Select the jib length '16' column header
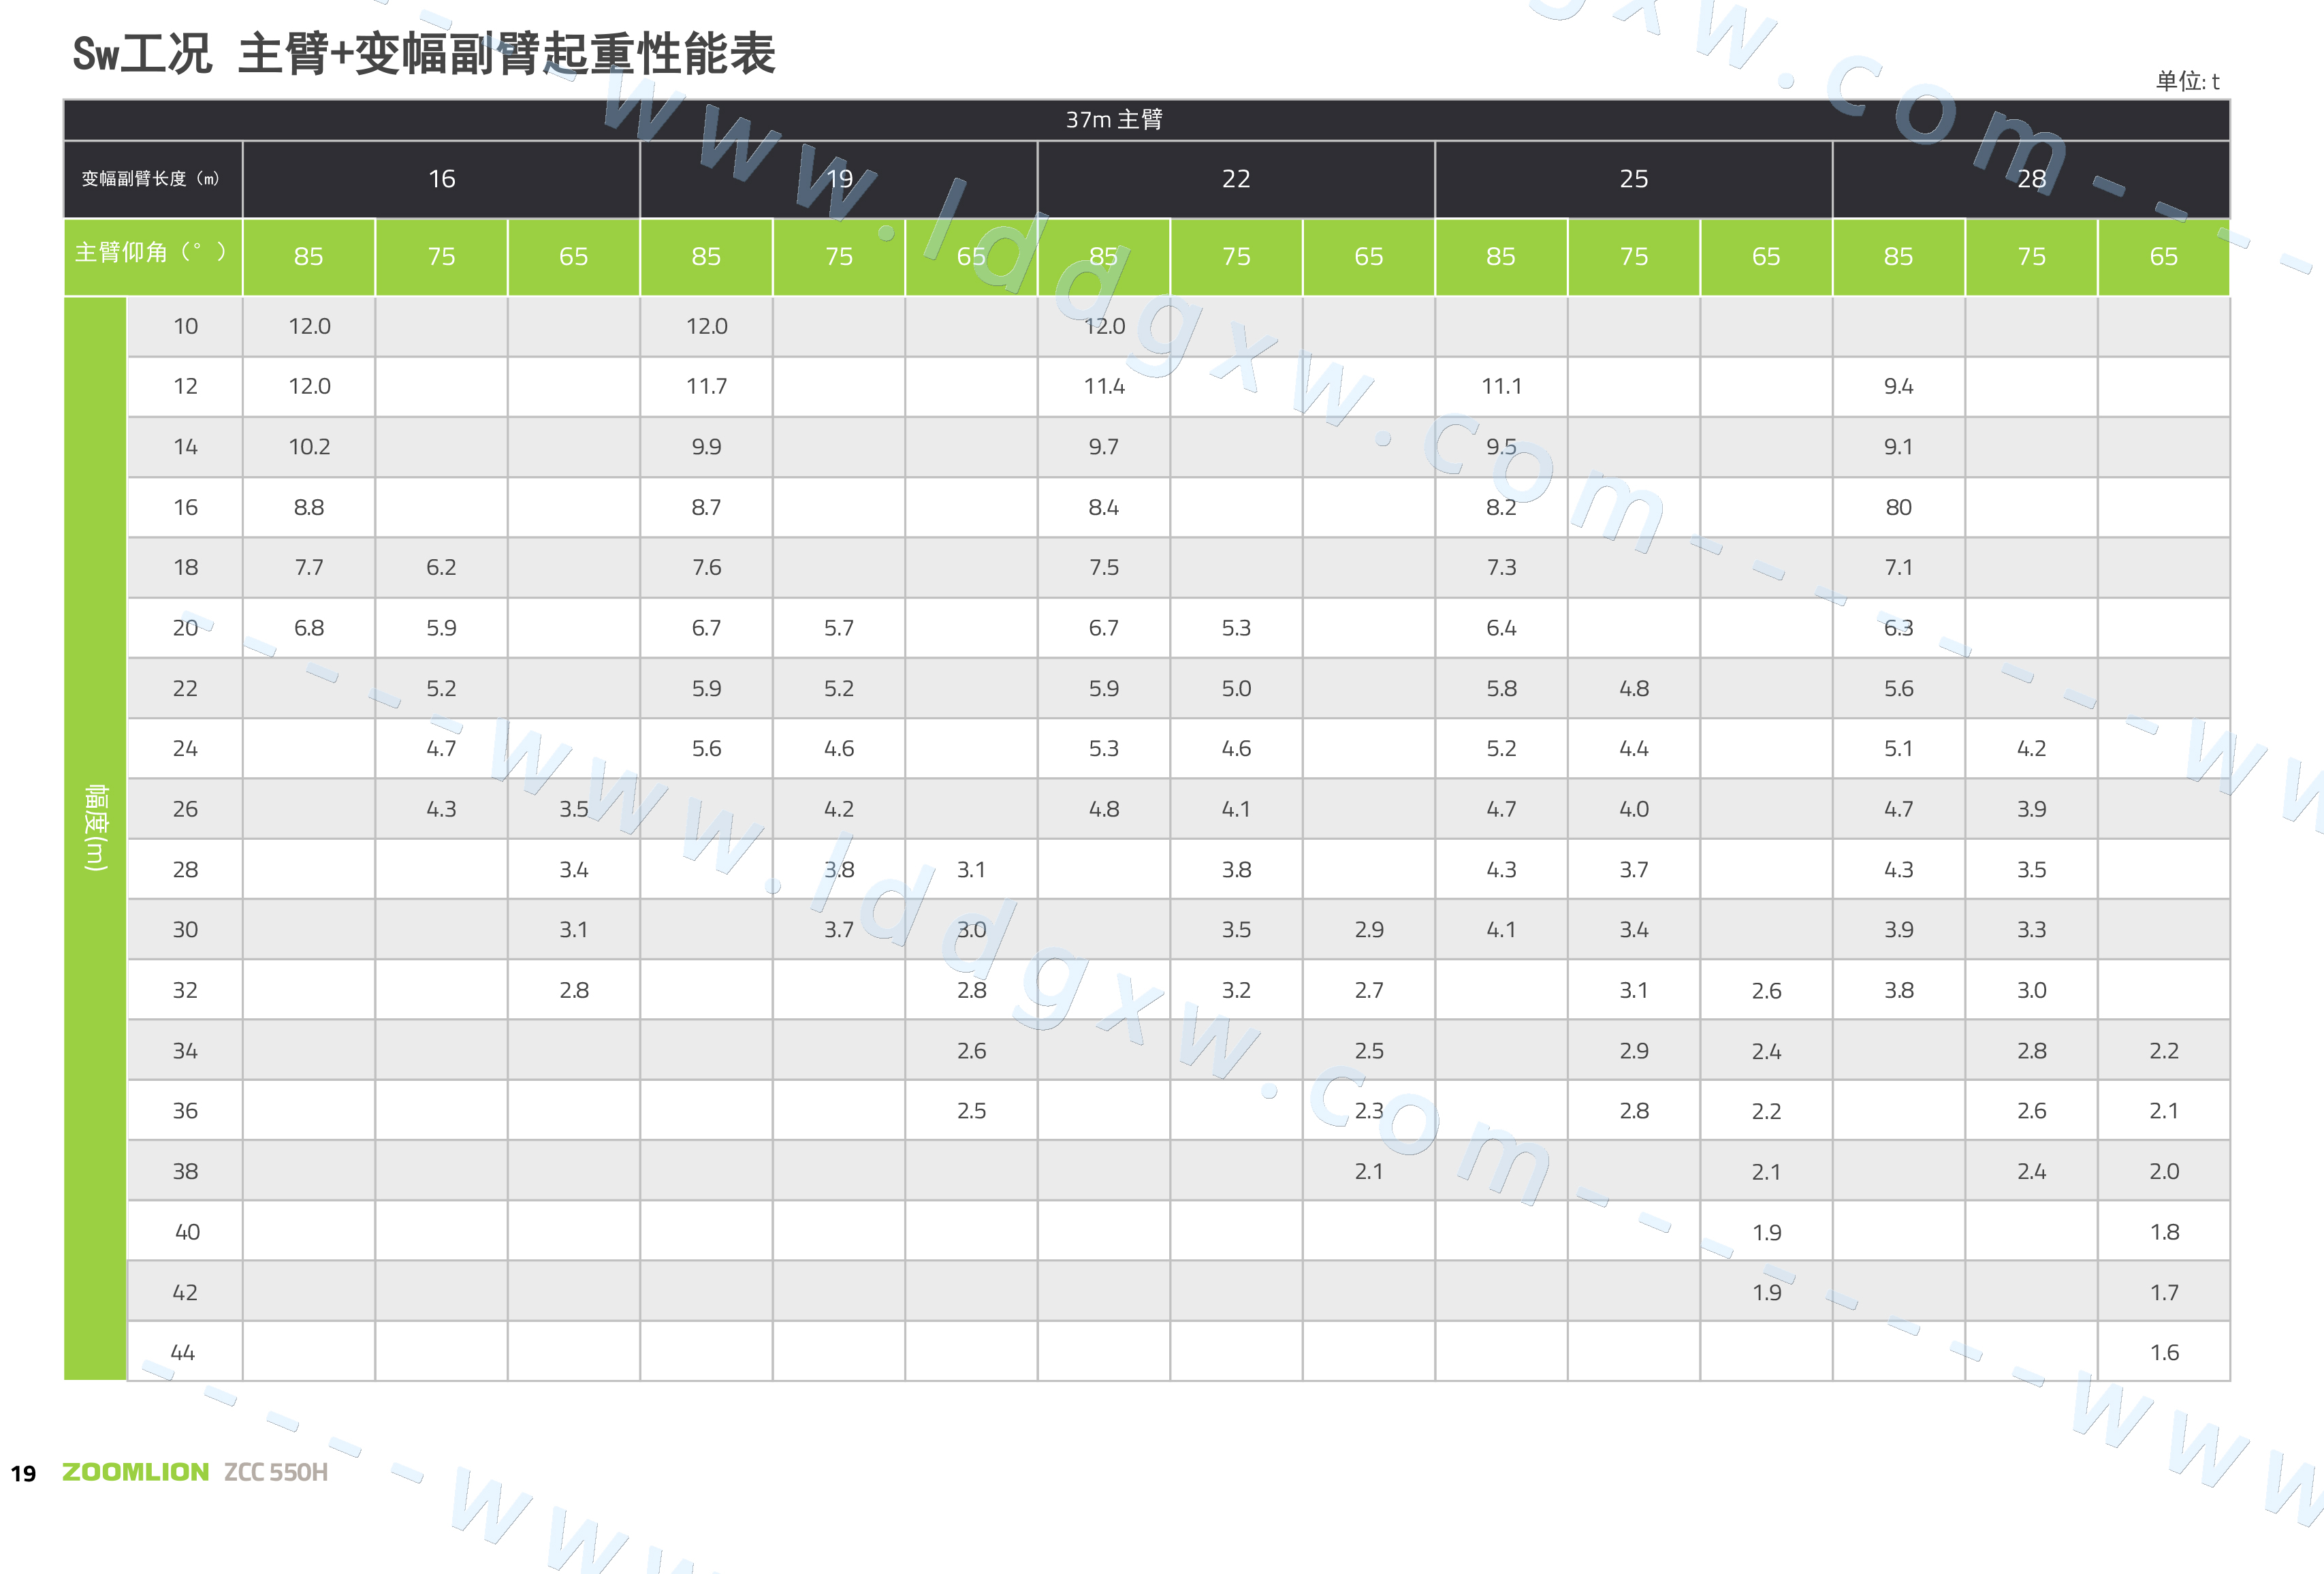Image resolution: width=2324 pixels, height=1574 pixels. pyautogui.click(x=441, y=179)
